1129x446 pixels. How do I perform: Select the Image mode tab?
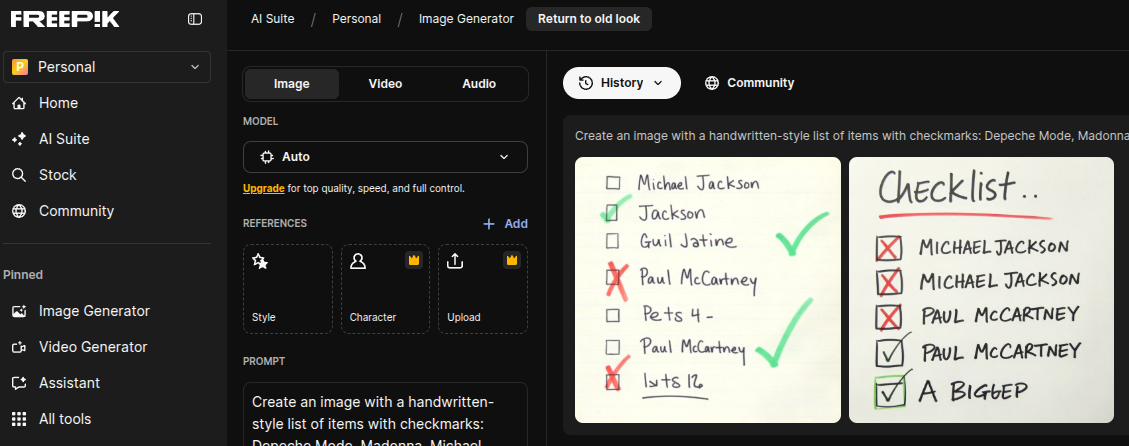tap(292, 84)
